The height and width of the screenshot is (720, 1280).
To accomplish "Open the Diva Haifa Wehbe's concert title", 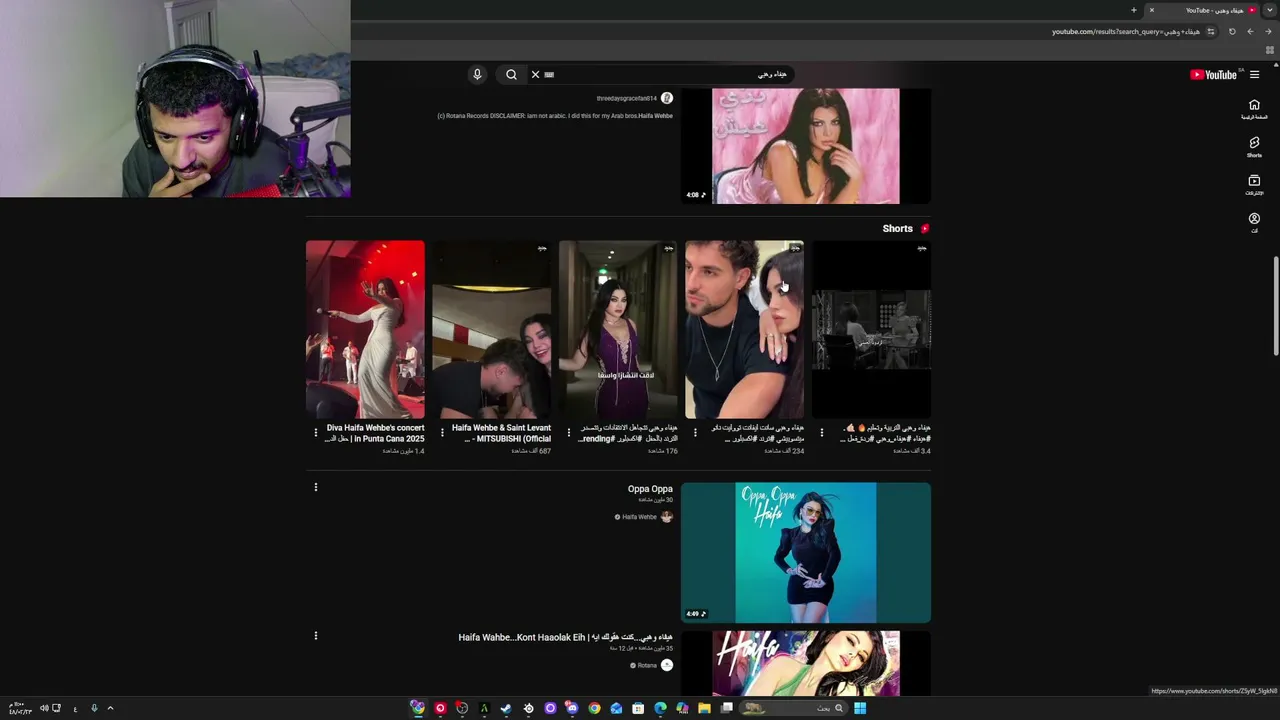I will pos(375,433).
